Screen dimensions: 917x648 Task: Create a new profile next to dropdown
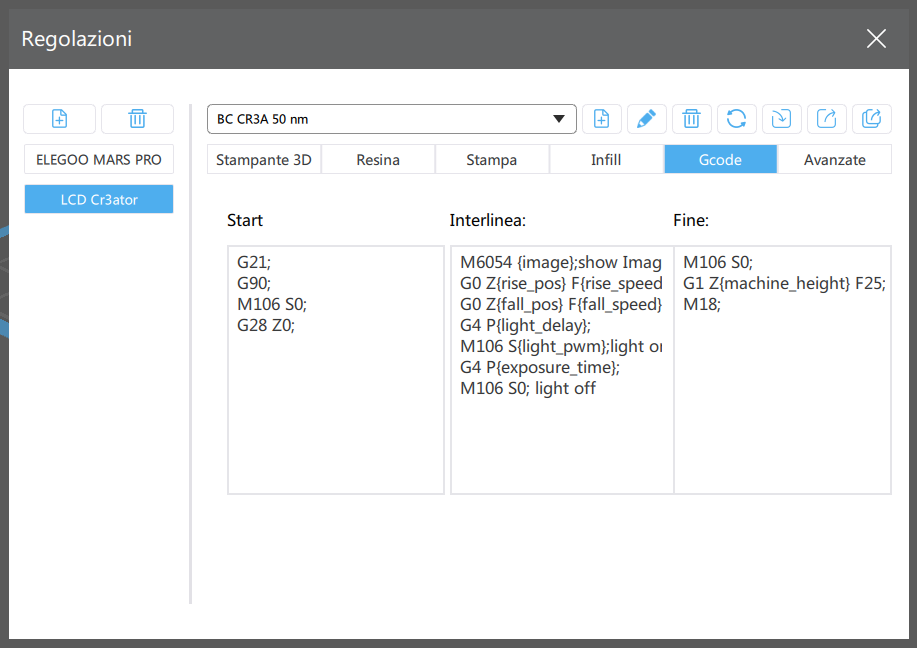pyautogui.click(x=602, y=119)
